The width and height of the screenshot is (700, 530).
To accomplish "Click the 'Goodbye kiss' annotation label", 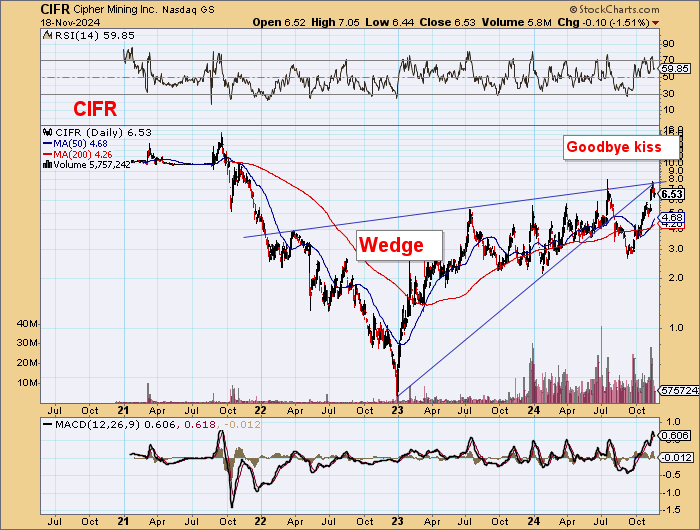I will 621,147.
